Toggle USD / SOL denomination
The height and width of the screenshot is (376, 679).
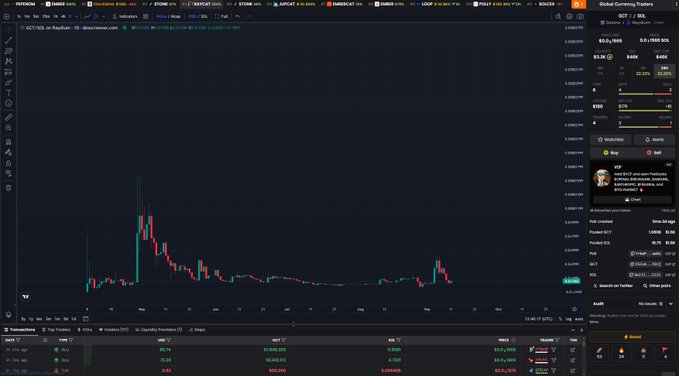click(x=198, y=16)
